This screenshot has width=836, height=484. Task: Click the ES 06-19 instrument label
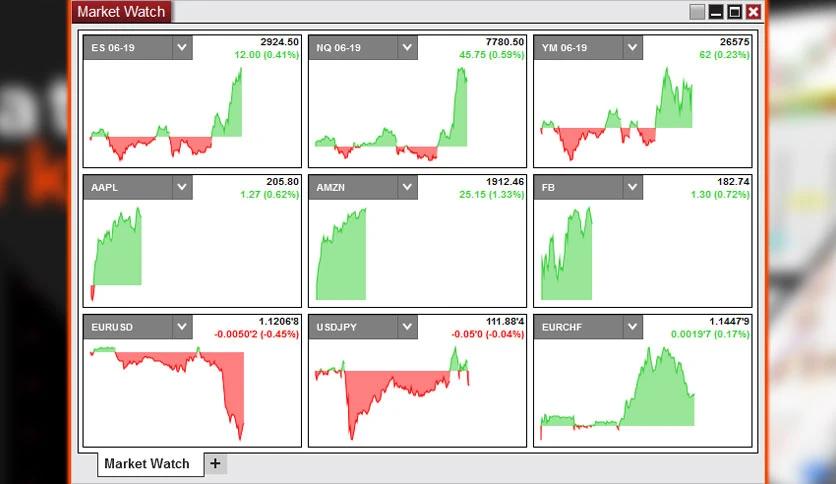pyautogui.click(x=113, y=48)
